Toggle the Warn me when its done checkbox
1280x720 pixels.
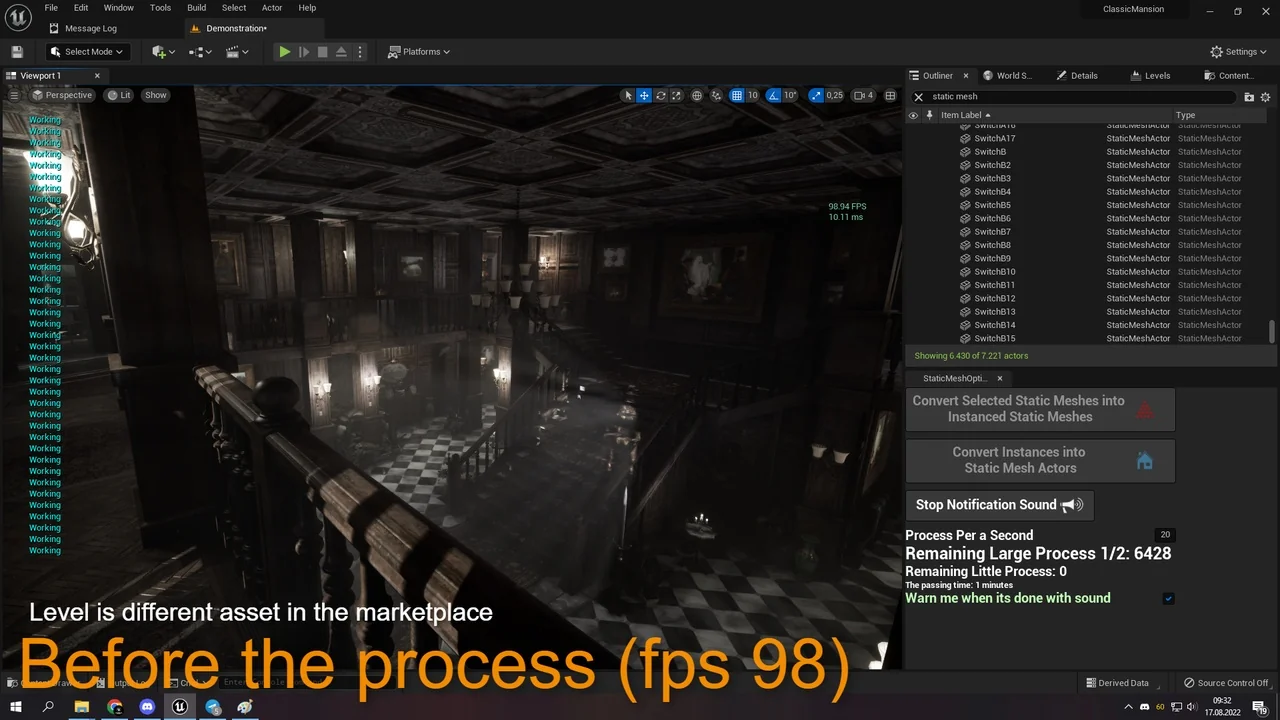click(x=1167, y=598)
